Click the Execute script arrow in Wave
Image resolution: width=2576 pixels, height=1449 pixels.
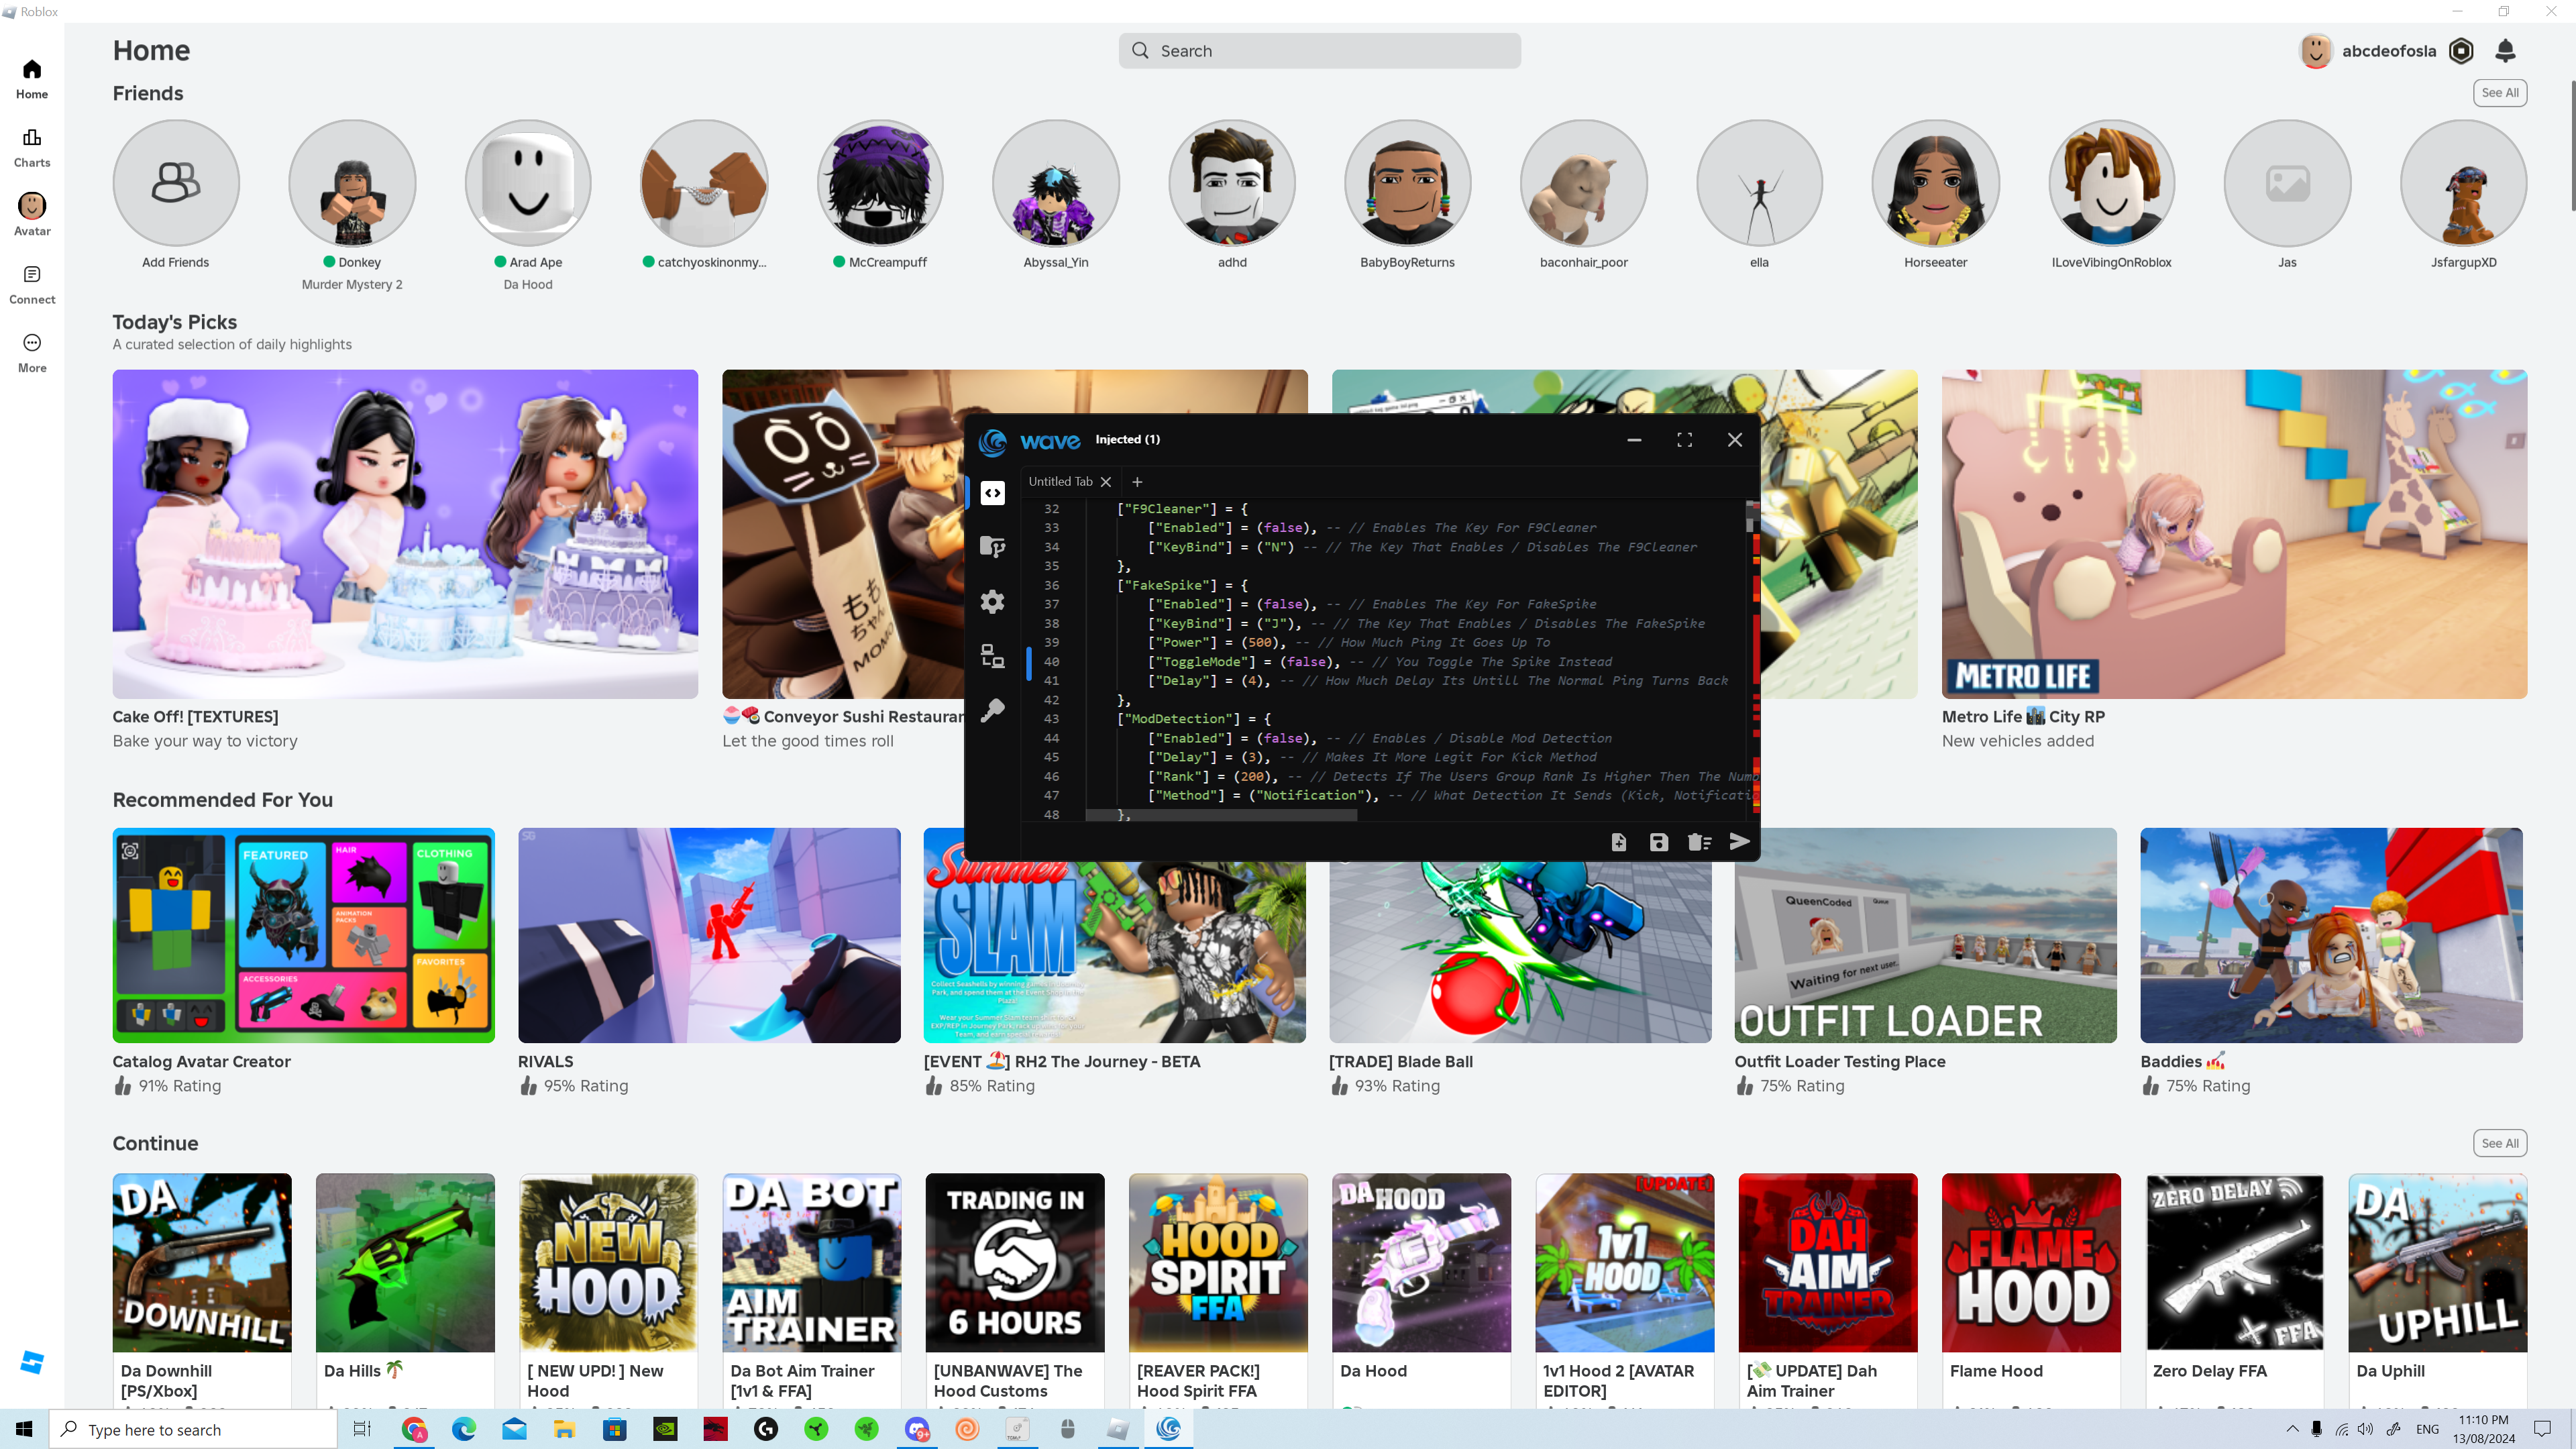pos(1739,841)
